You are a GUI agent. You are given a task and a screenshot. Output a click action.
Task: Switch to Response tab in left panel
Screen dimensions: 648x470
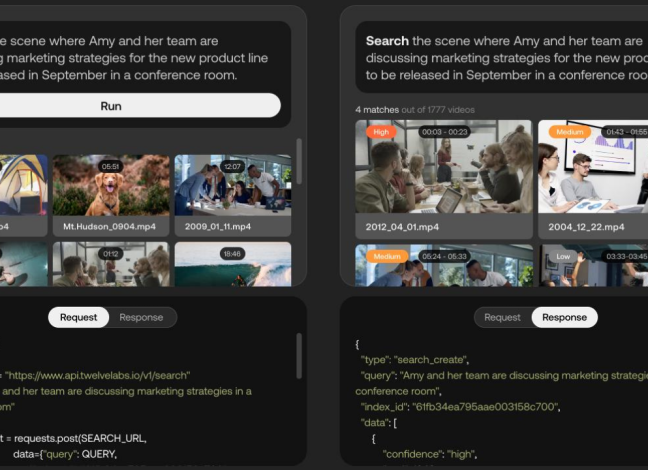click(x=141, y=317)
